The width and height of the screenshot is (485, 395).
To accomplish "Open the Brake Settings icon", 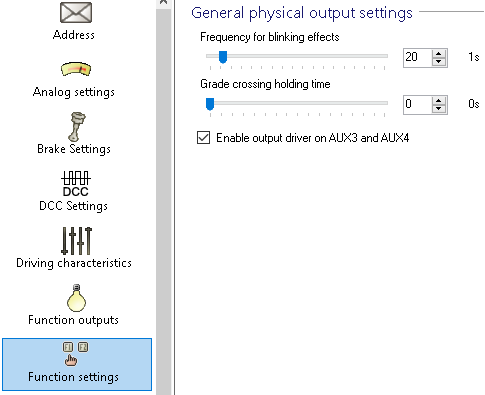I will pyautogui.click(x=77, y=127).
